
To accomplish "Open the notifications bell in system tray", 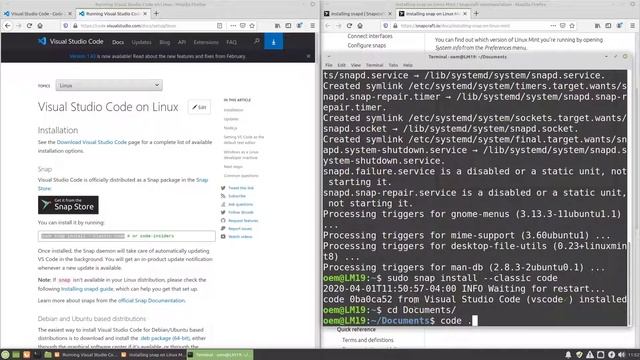I will coord(568,355).
